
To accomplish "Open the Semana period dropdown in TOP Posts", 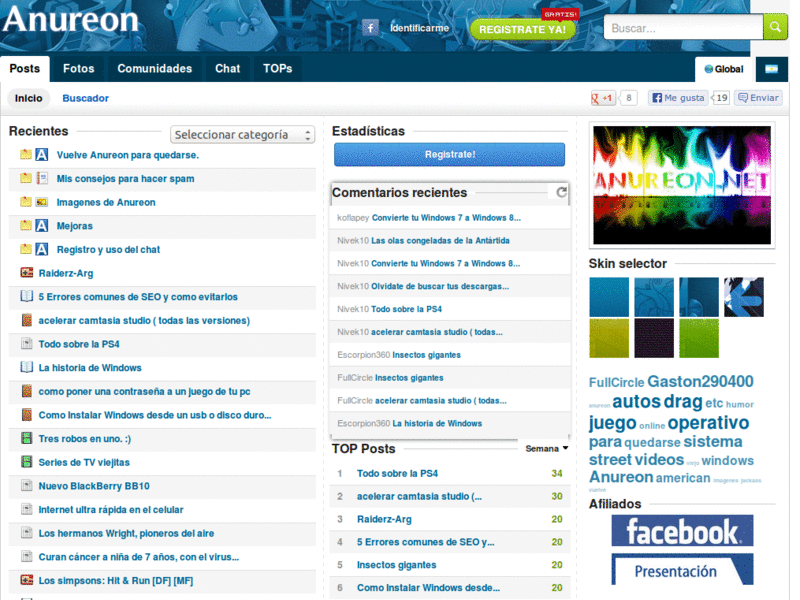I will click(546, 448).
